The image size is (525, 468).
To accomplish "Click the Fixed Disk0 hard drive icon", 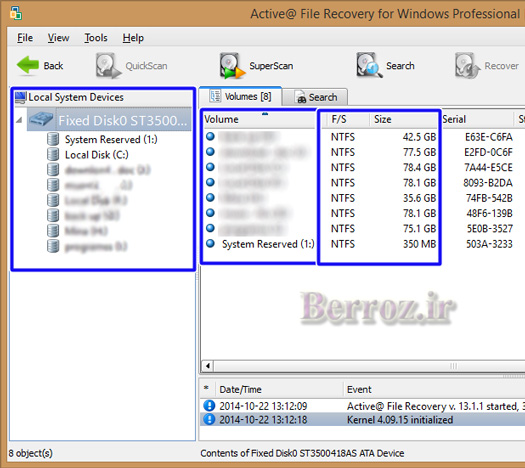I will coord(41,120).
